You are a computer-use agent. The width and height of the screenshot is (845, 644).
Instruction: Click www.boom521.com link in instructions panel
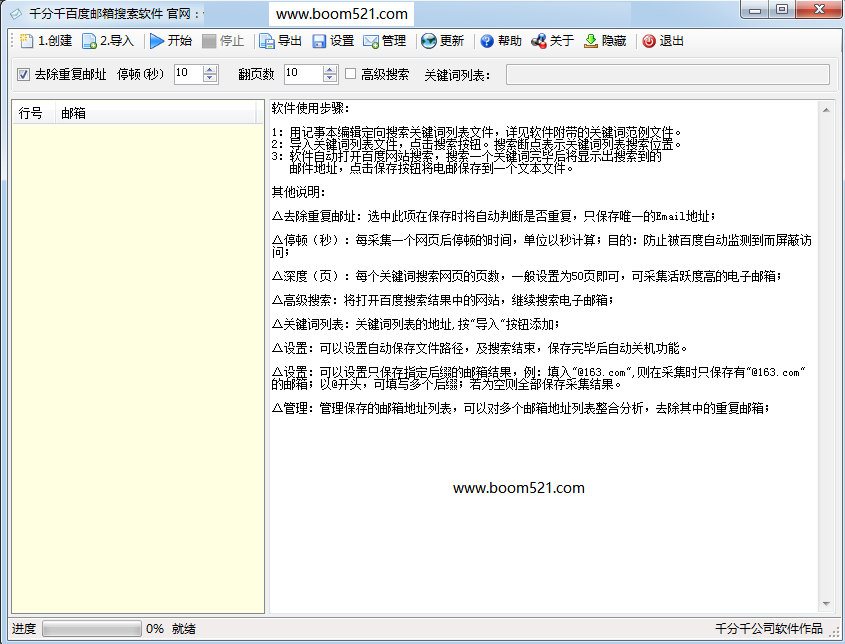point(519,488)
